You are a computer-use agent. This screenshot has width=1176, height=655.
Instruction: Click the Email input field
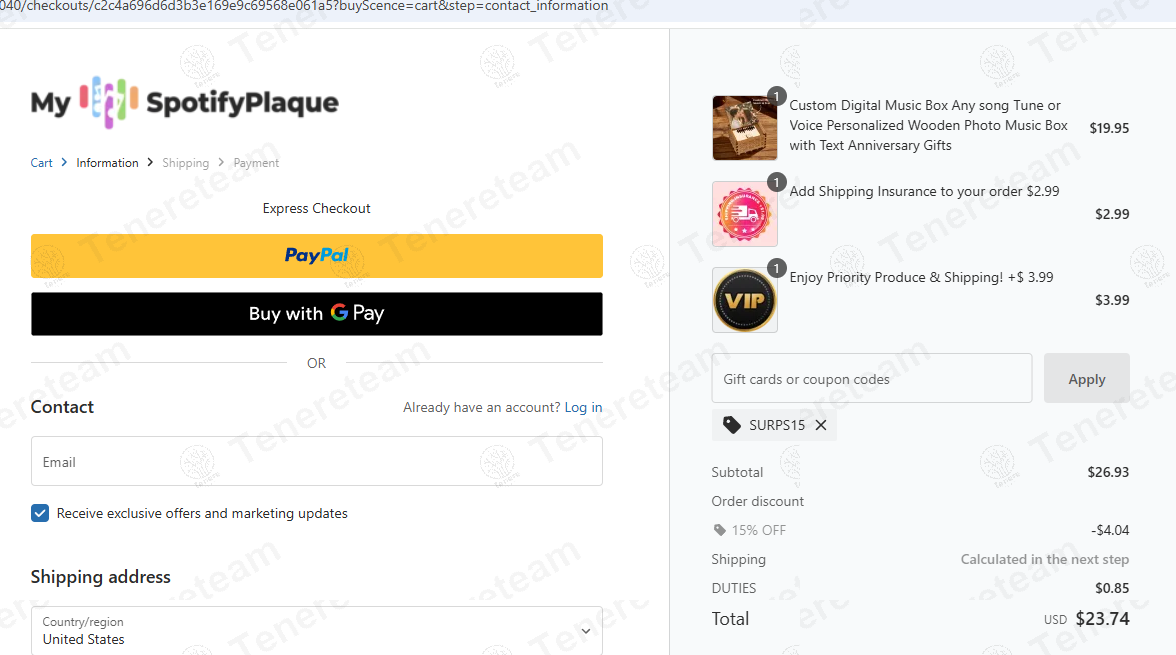316,461
